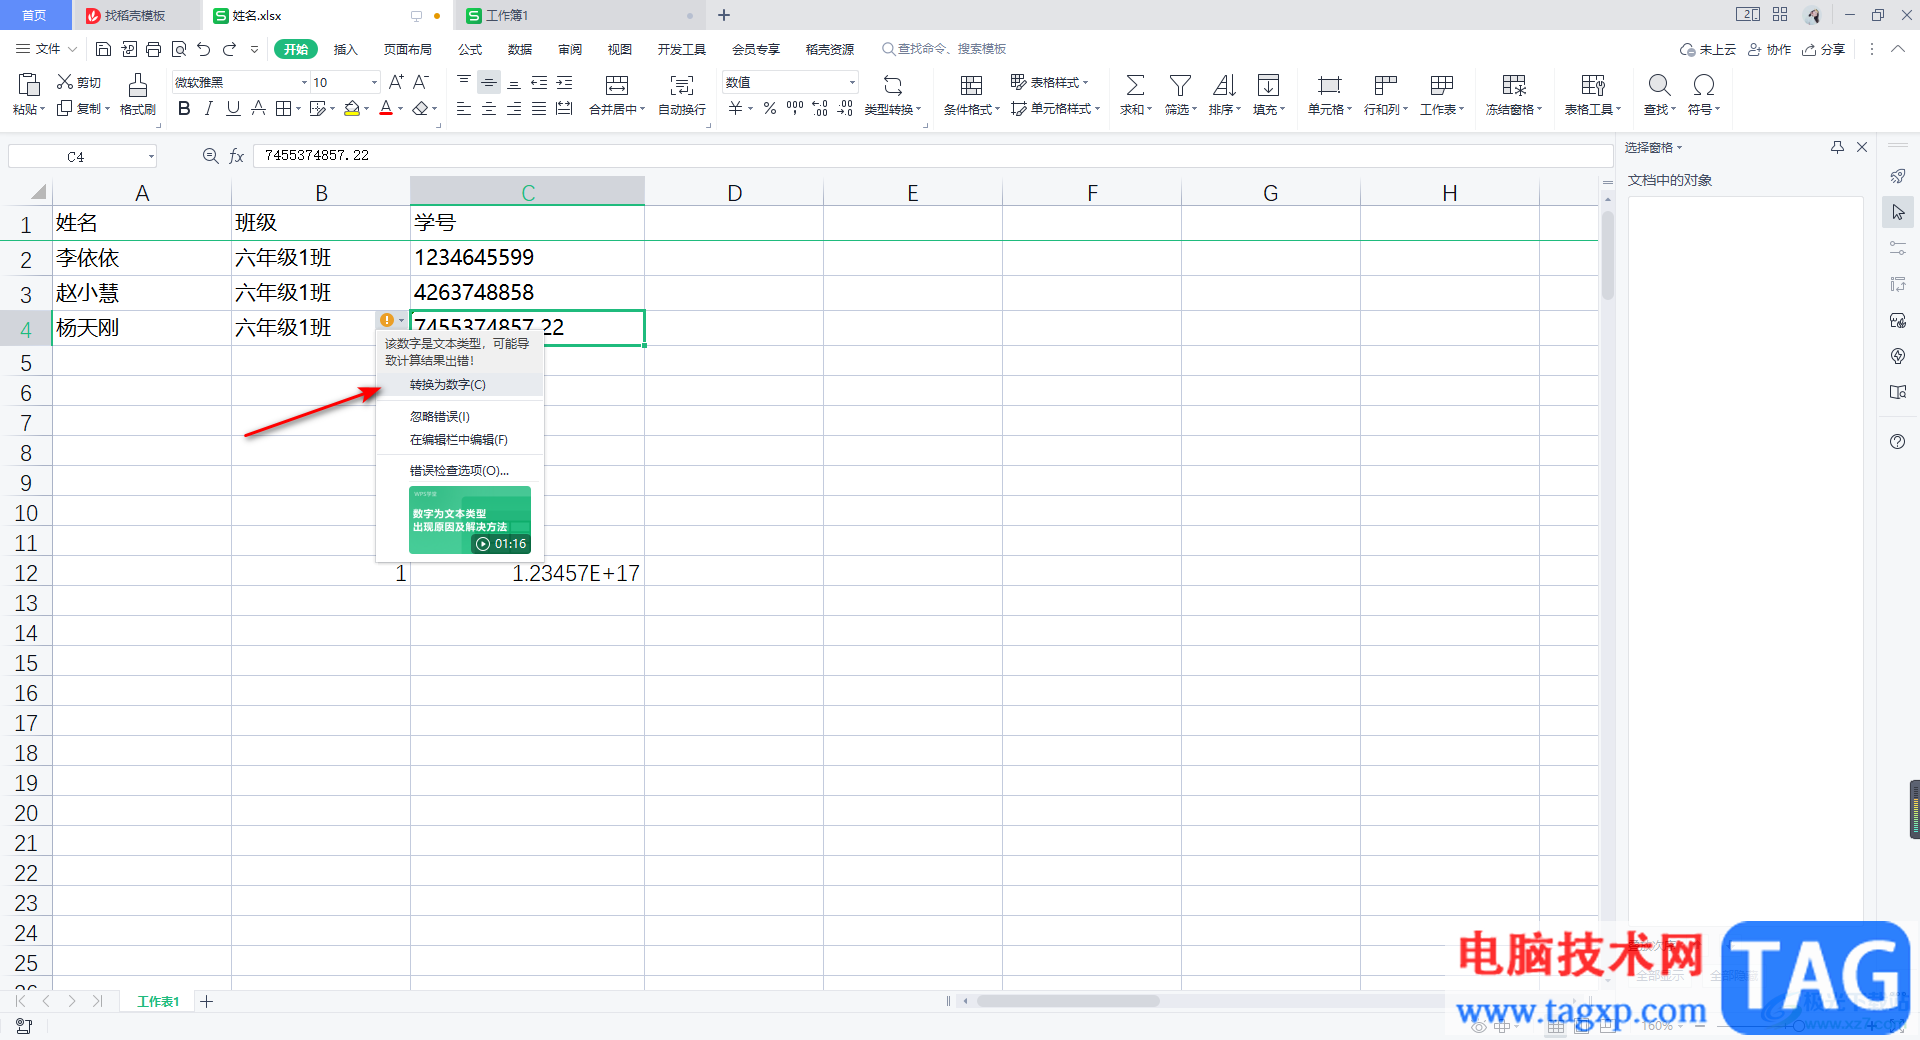Toggle underline formatting

point(233,108)
